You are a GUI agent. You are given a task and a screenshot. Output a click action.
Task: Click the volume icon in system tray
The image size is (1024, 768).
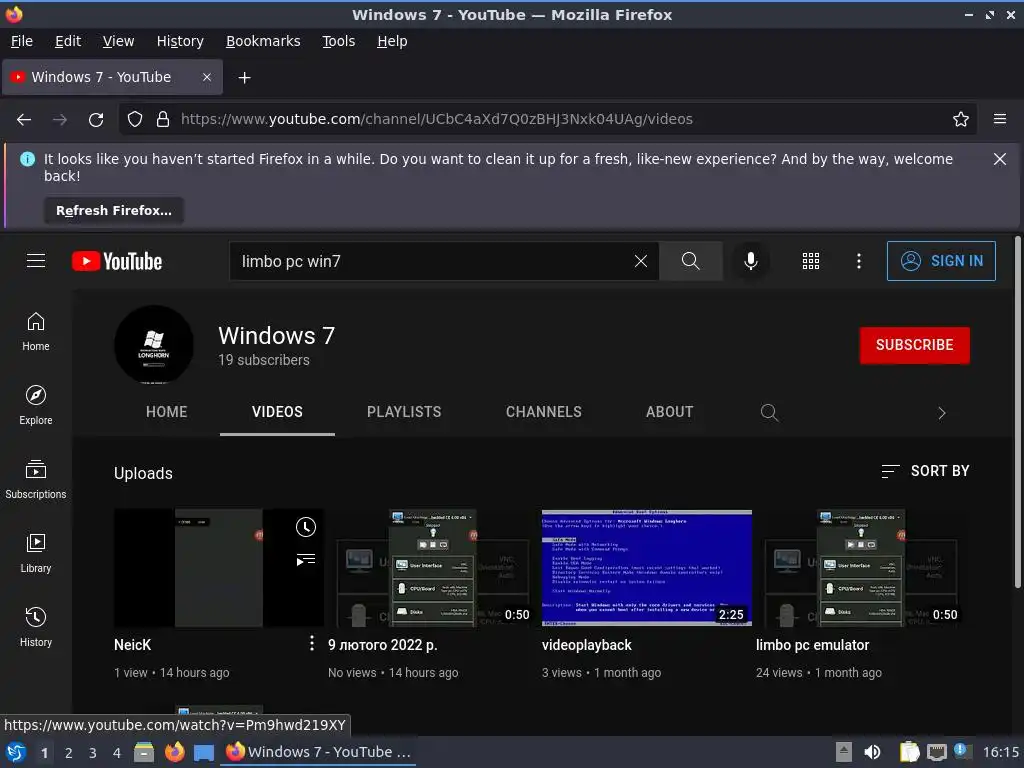[x=872, y=752]
